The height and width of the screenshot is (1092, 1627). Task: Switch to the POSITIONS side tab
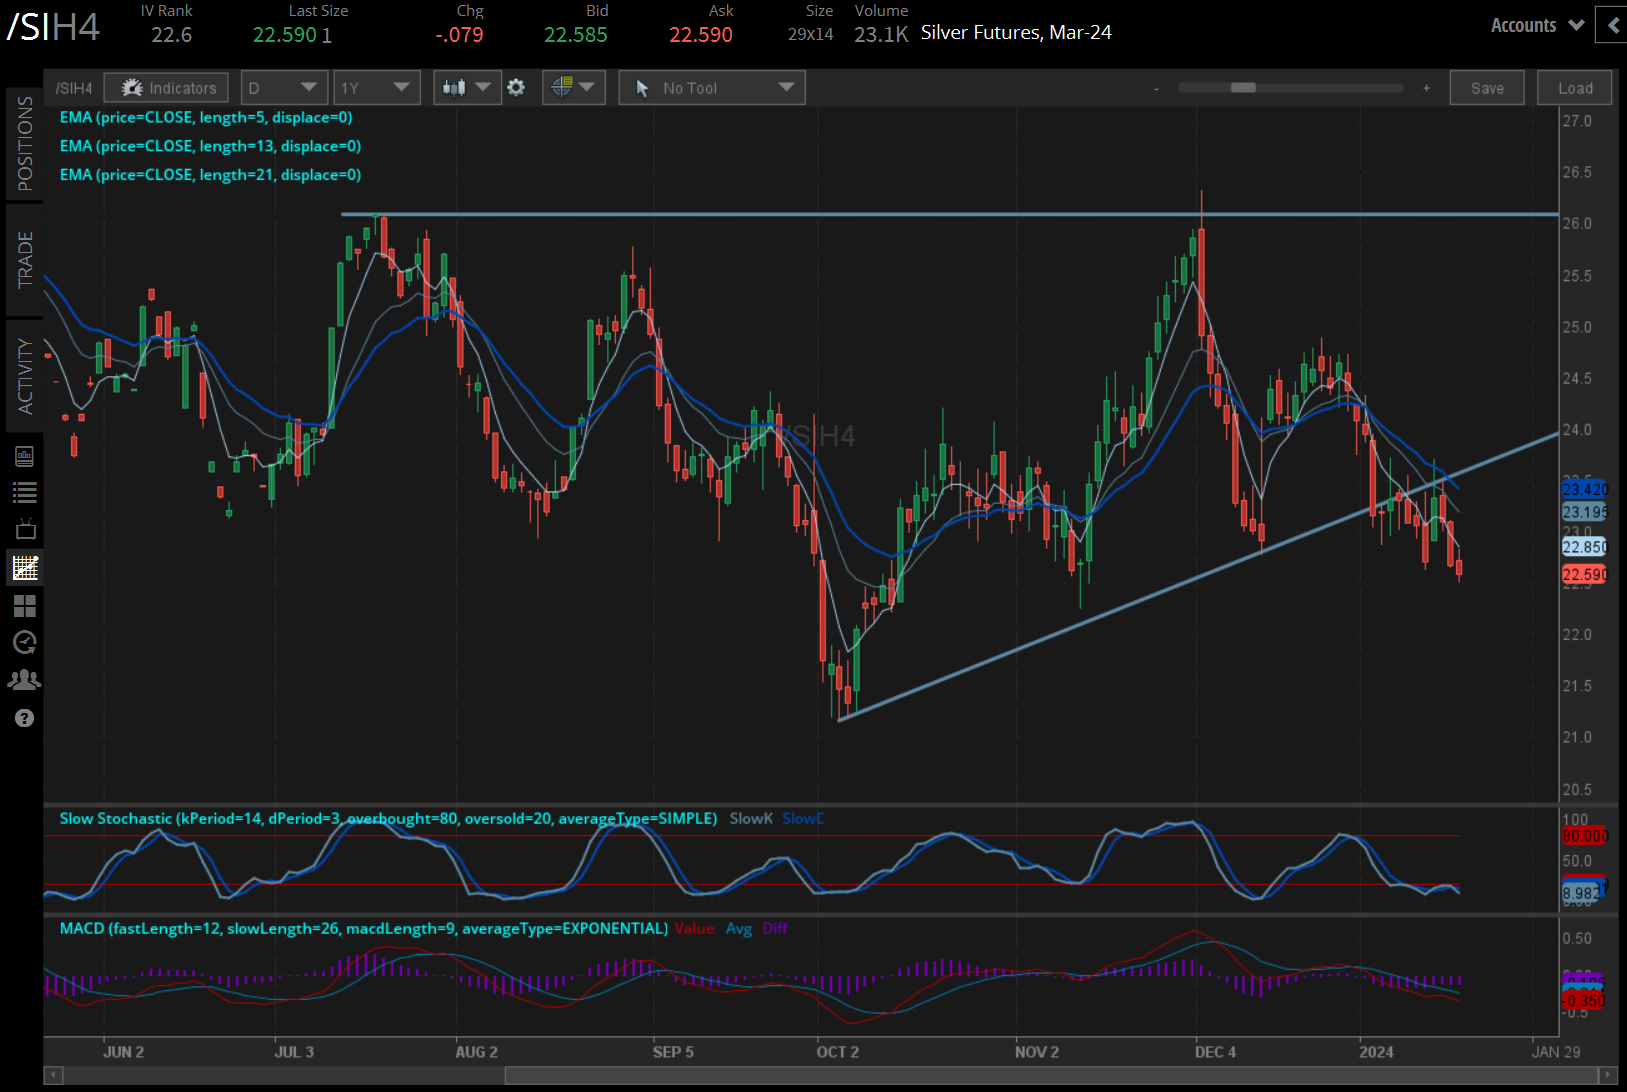coord(25,144)
